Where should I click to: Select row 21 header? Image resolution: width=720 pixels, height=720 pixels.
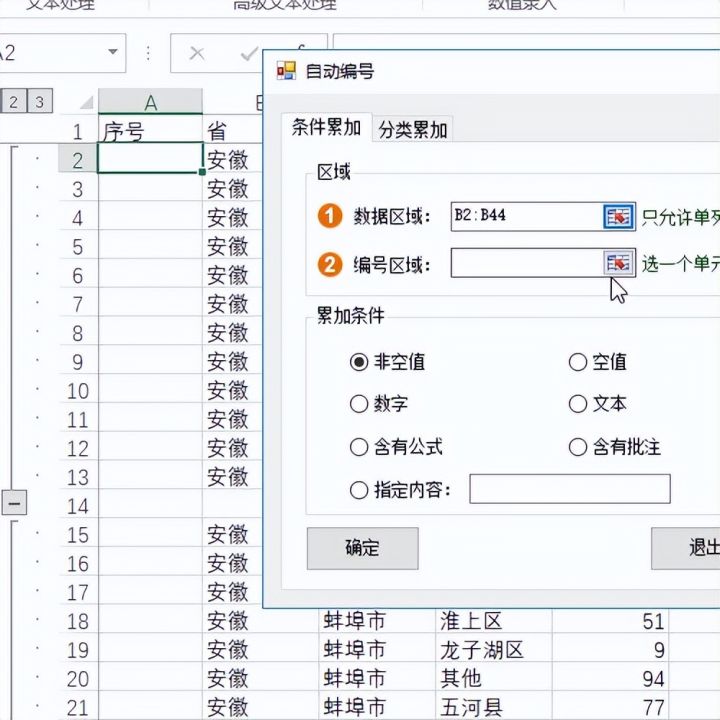coord(78,708)
